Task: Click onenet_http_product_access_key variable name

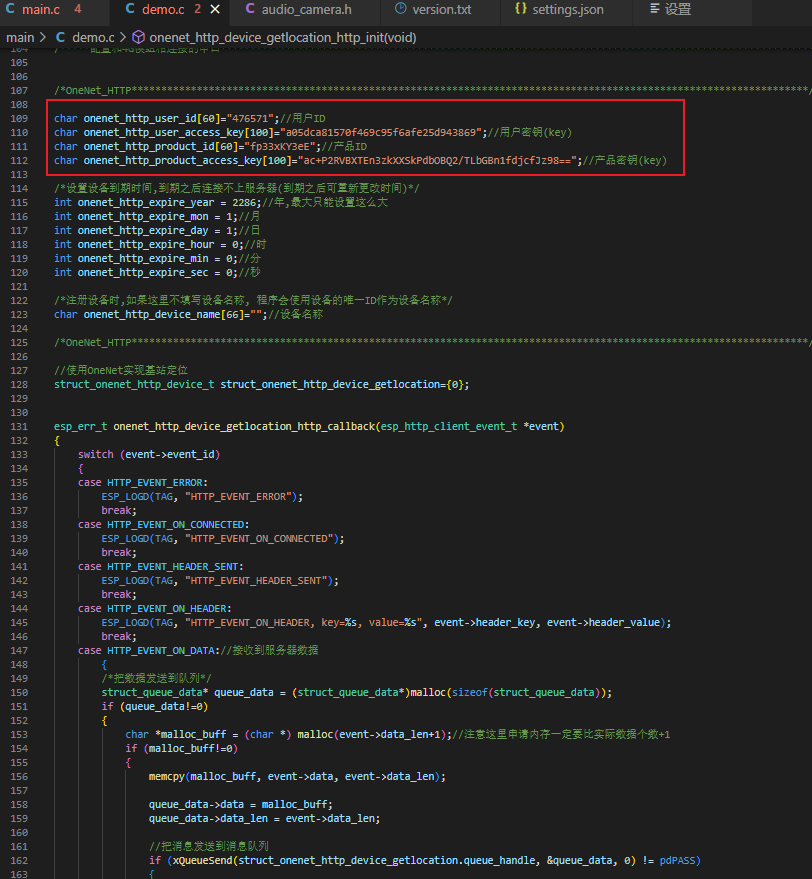Action: pyautogui.click(x=173, y=160)
